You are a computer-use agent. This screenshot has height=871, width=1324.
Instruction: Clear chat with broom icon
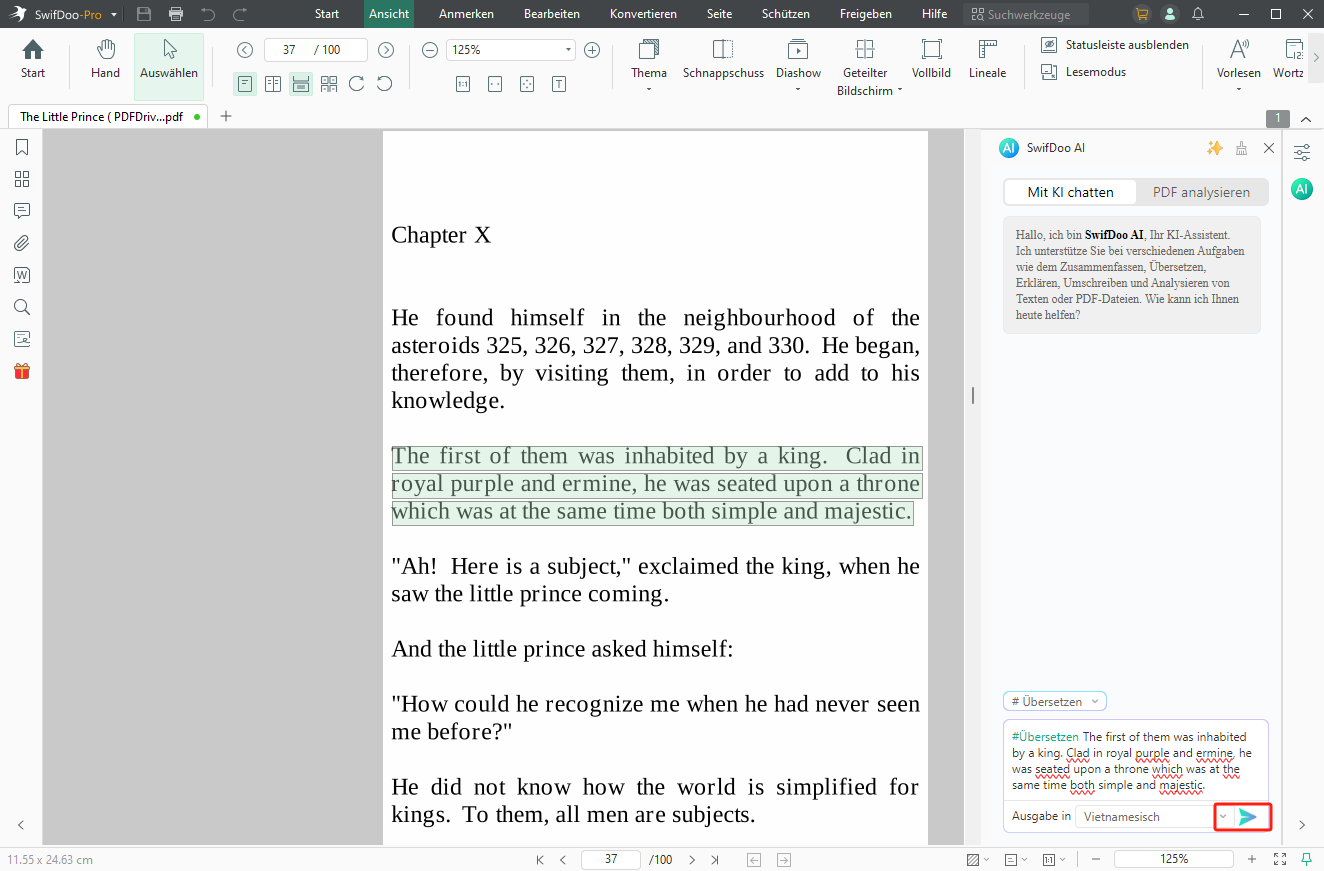click(x=1242, y=148)
